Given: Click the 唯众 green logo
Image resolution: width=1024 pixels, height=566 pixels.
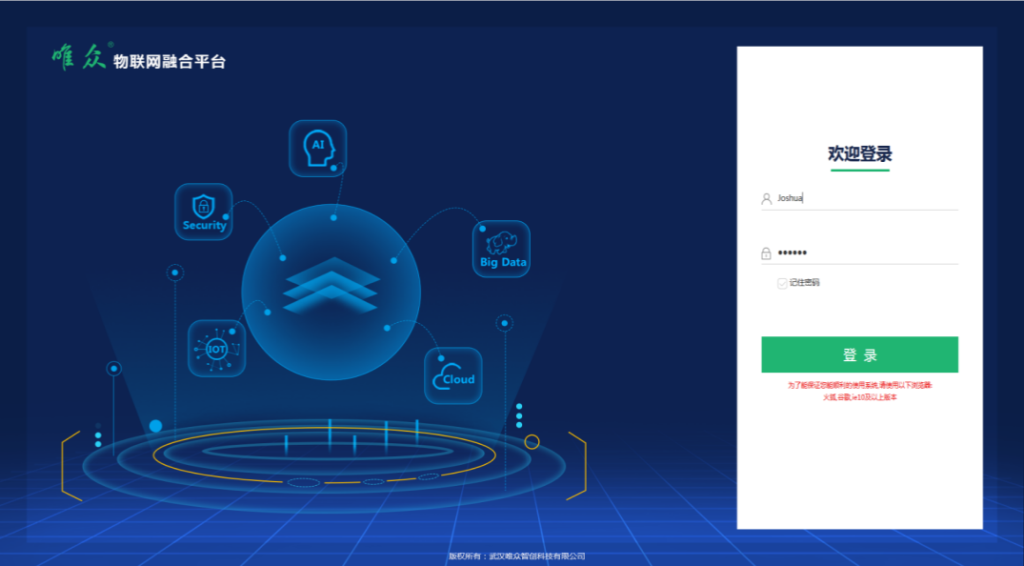Looking at the screenshot, I should coord(79,59).
